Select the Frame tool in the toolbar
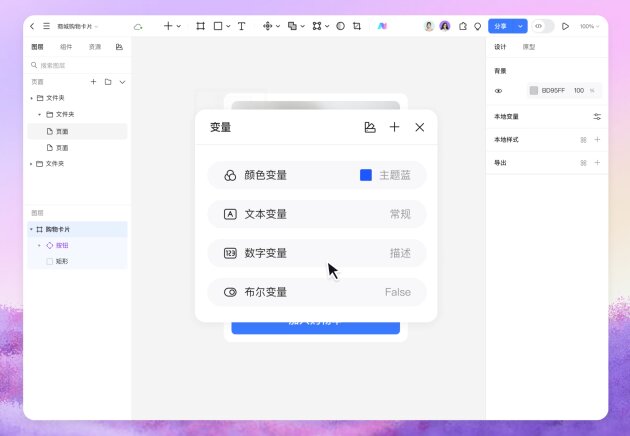Viewport: 630px width, 436px height. (200, 26)
